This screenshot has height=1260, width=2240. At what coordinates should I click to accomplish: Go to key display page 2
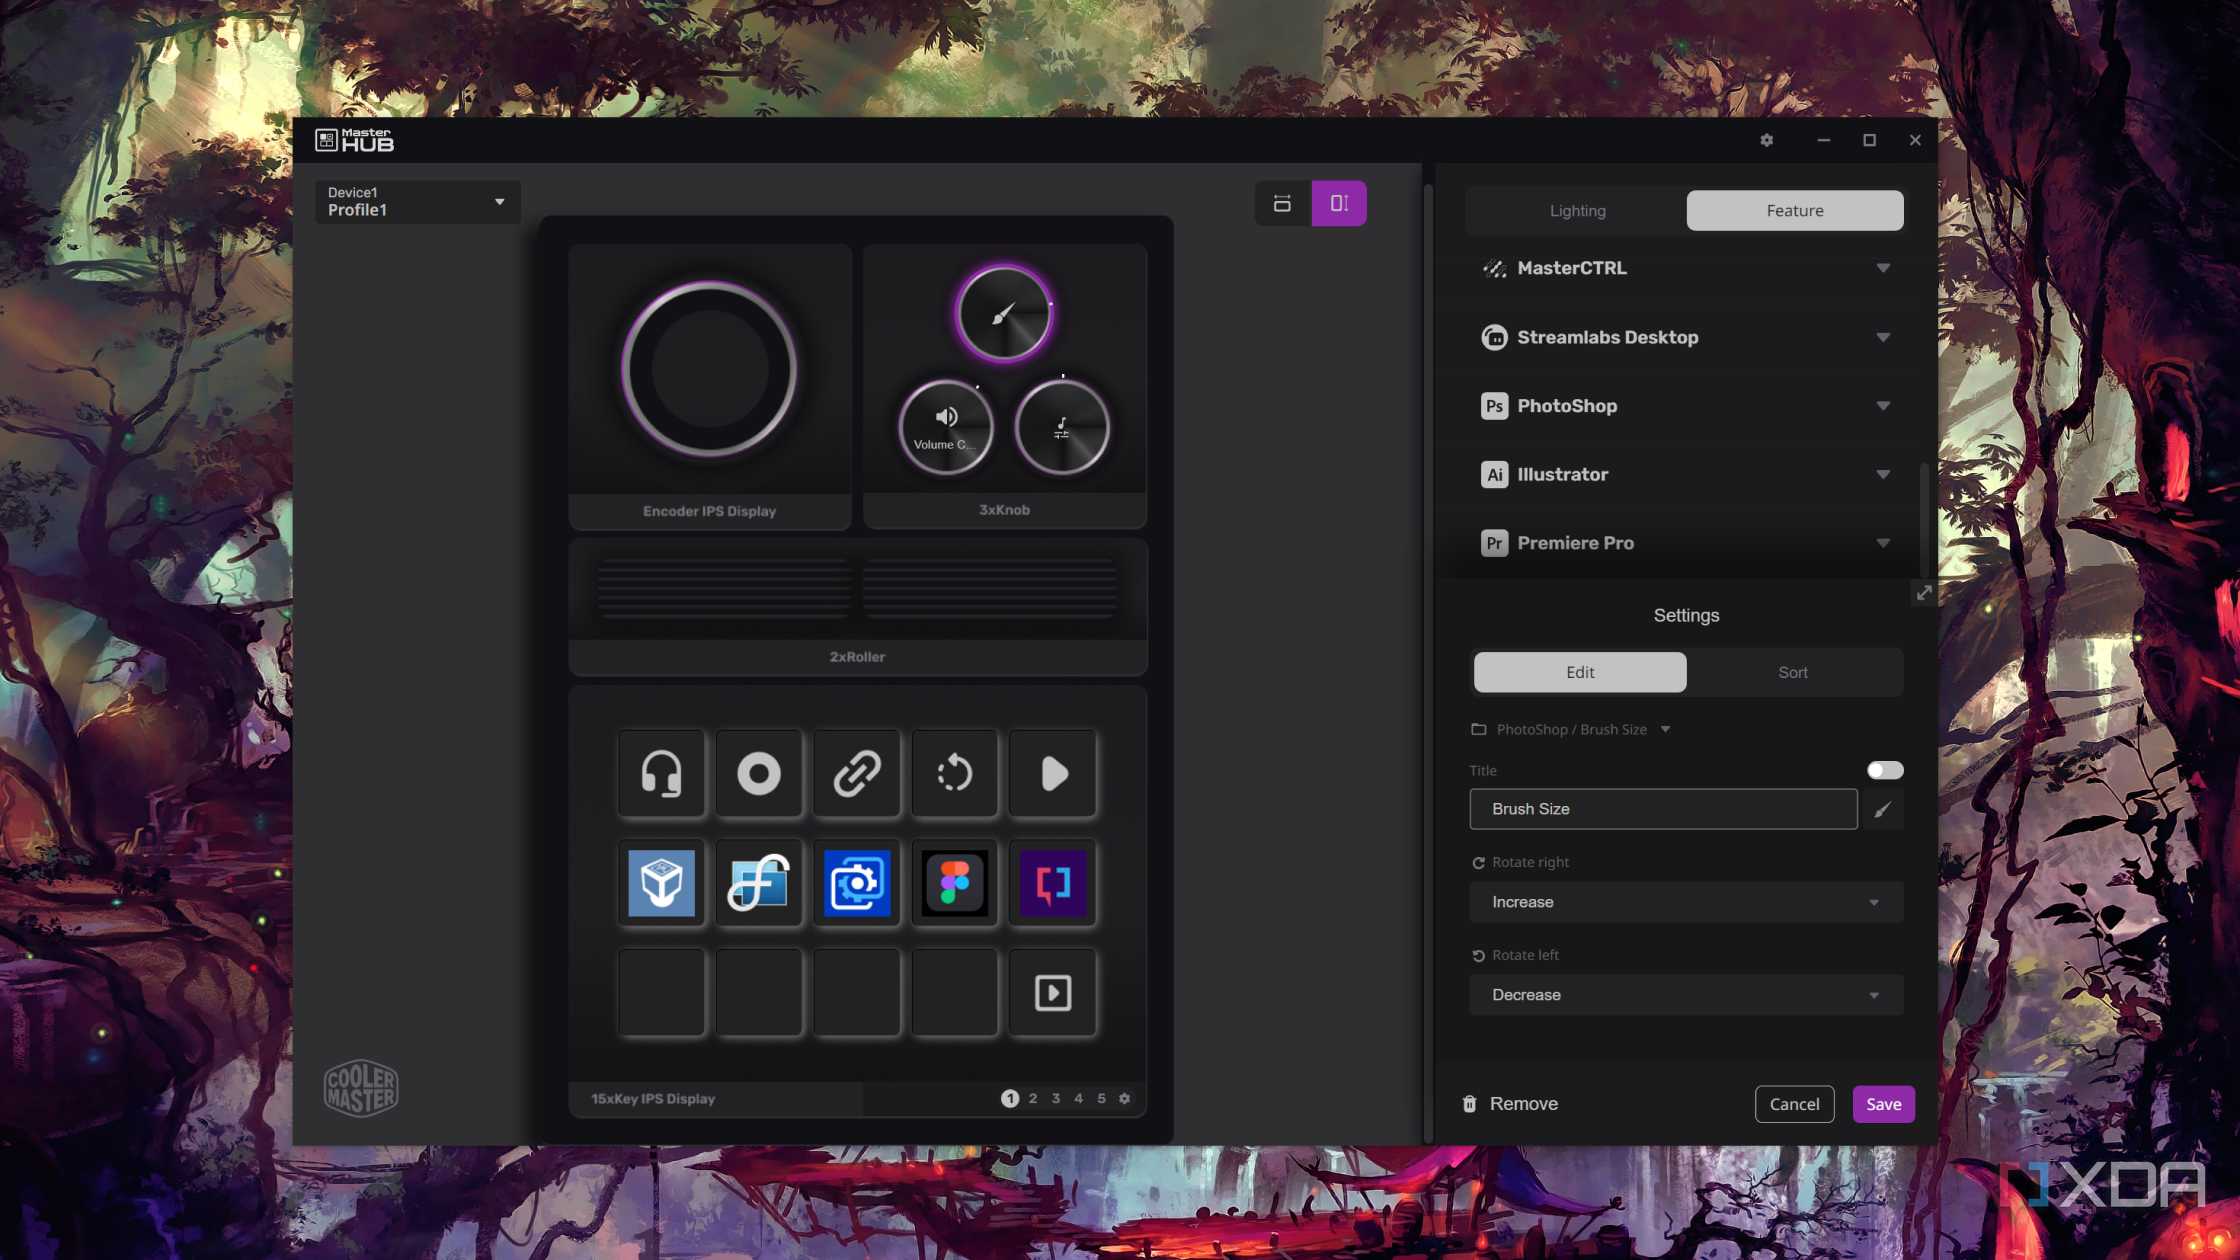click(x=1033, y=1098)
